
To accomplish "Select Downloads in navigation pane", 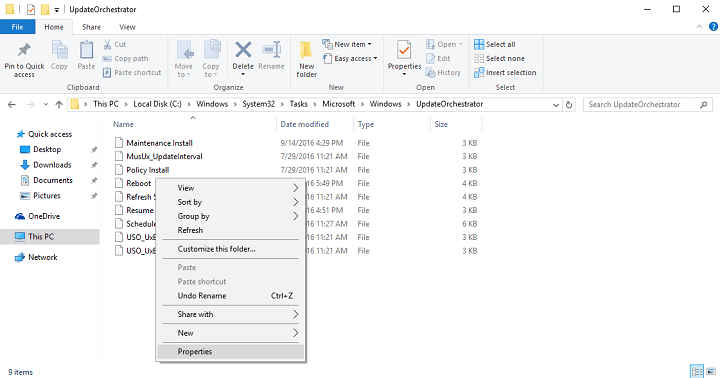I will pos(52,165).
